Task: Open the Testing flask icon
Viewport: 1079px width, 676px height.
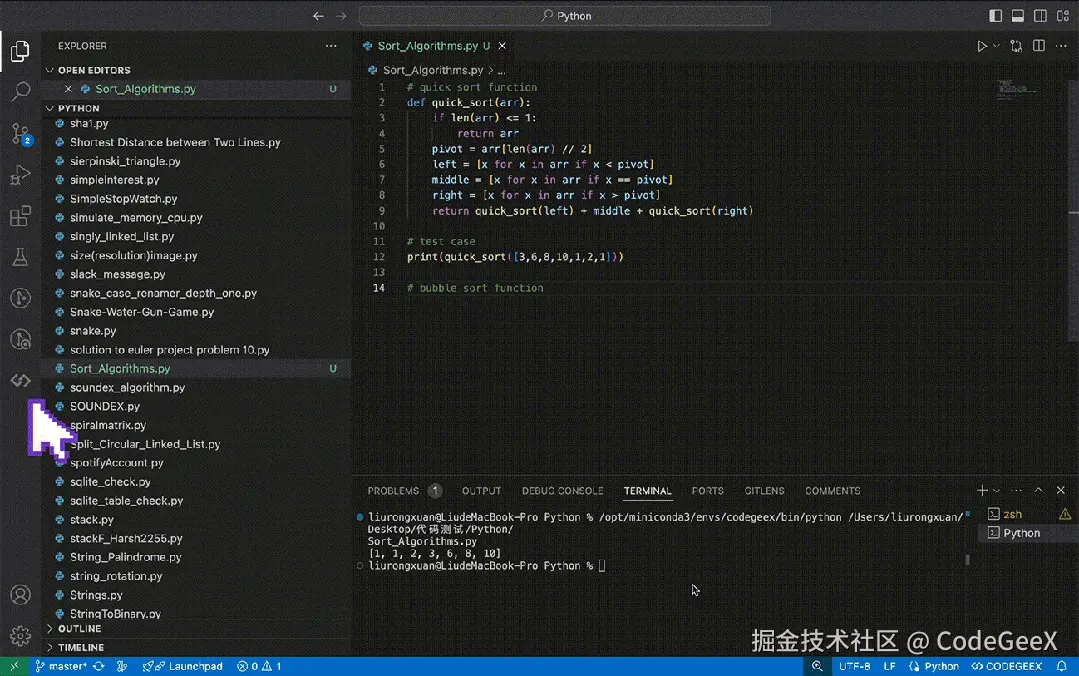Action: pos(20,257)
